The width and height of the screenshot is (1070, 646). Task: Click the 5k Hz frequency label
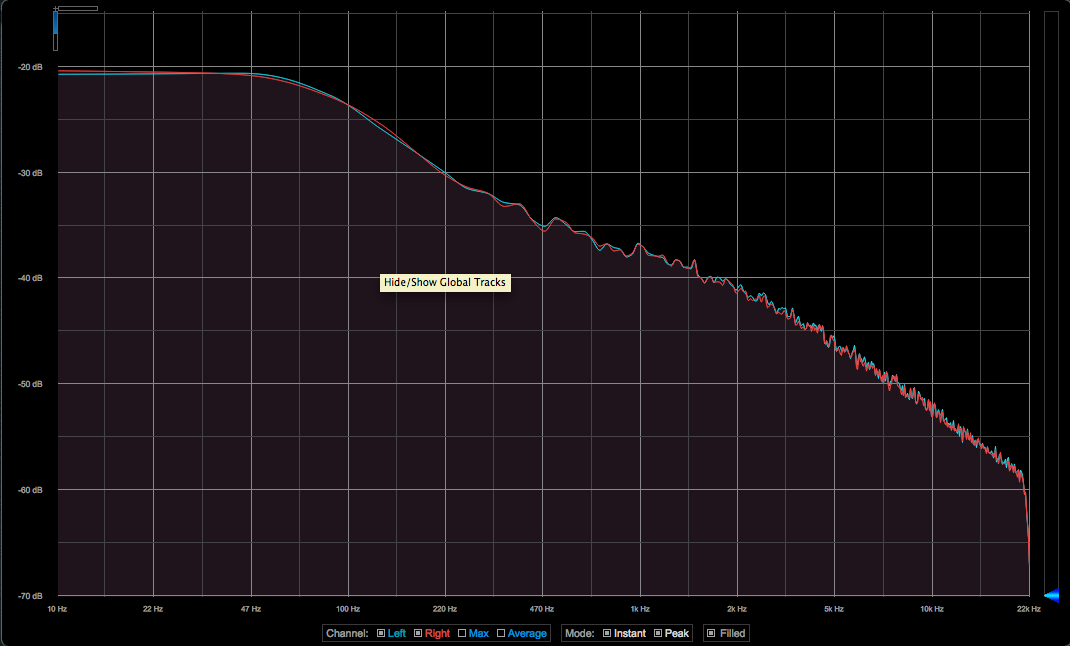tap(834, 608)
